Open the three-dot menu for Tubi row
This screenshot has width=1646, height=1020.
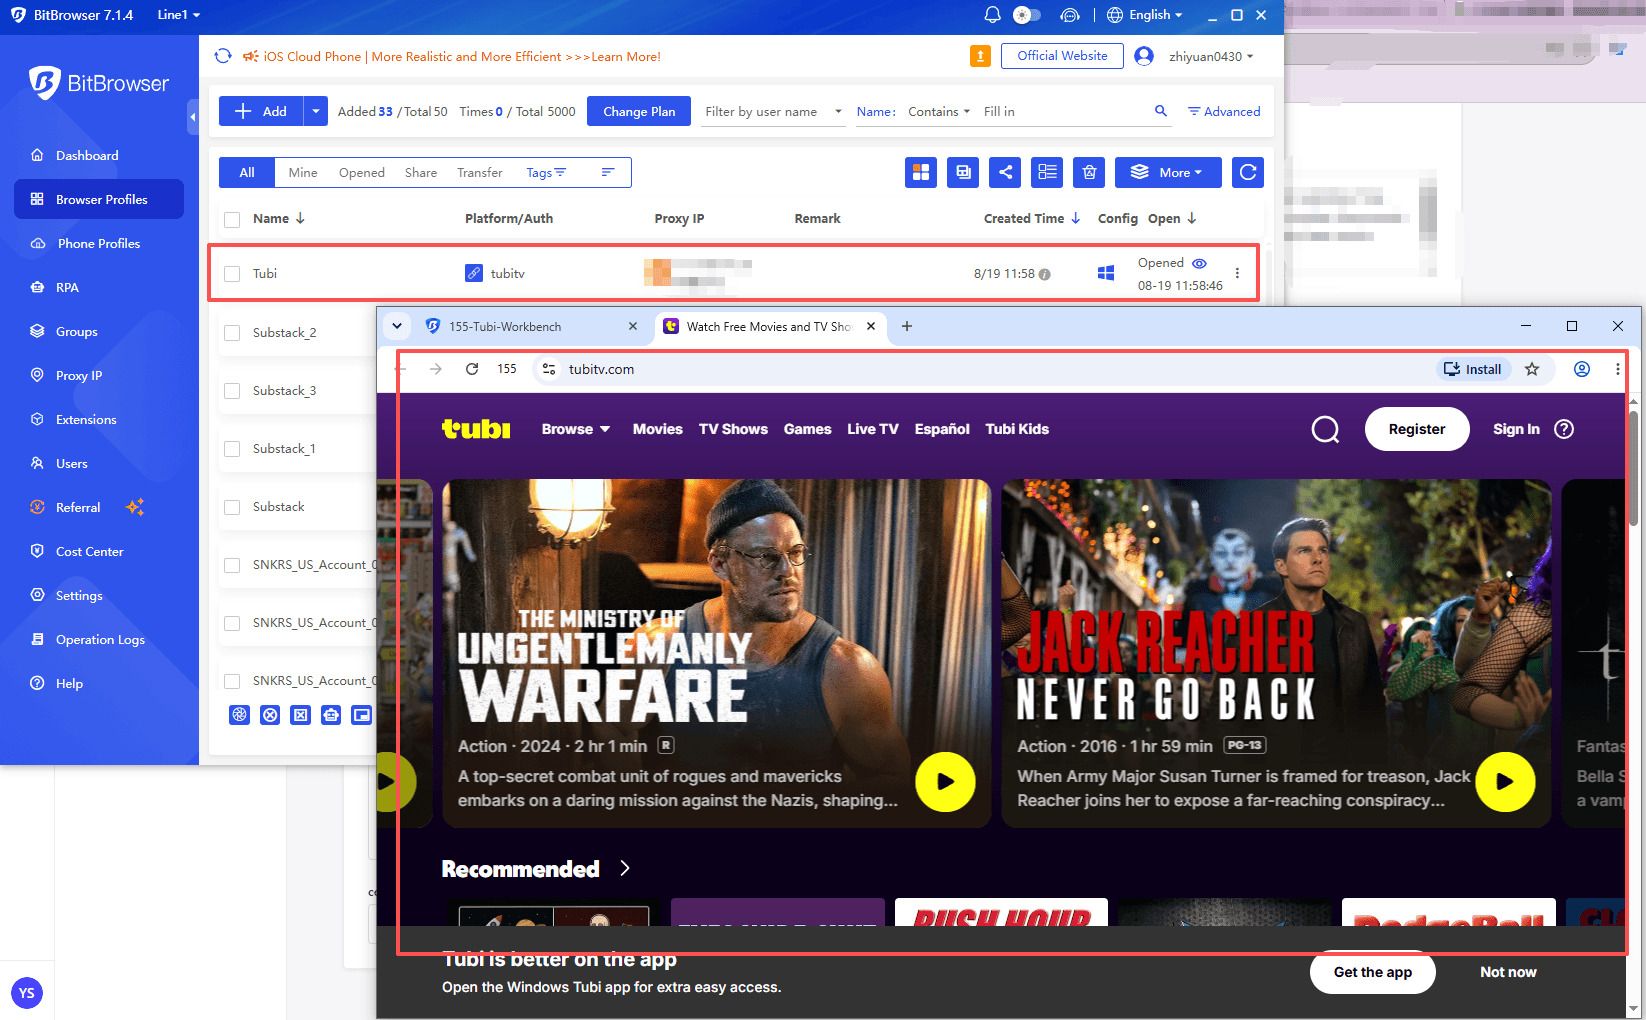(1237, 274)
